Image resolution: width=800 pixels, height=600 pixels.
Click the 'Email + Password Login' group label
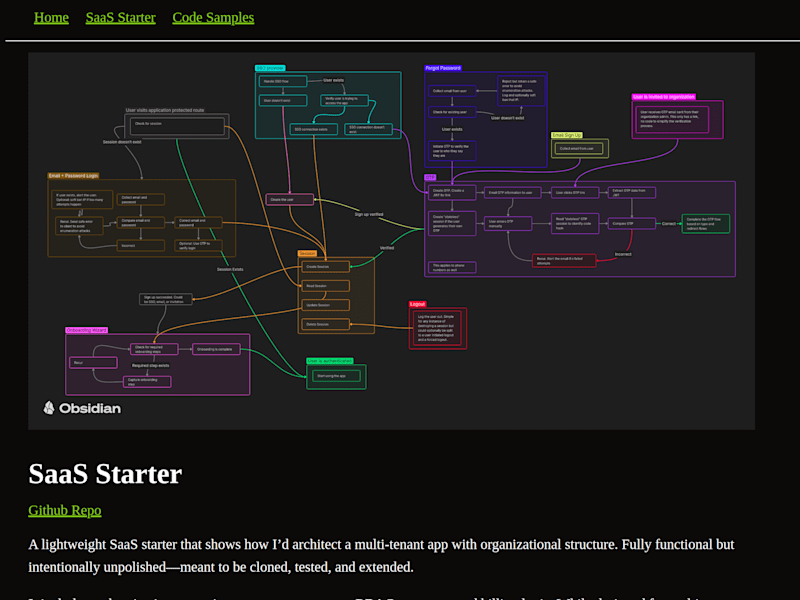pyautogui.click(x=73, y=176)
